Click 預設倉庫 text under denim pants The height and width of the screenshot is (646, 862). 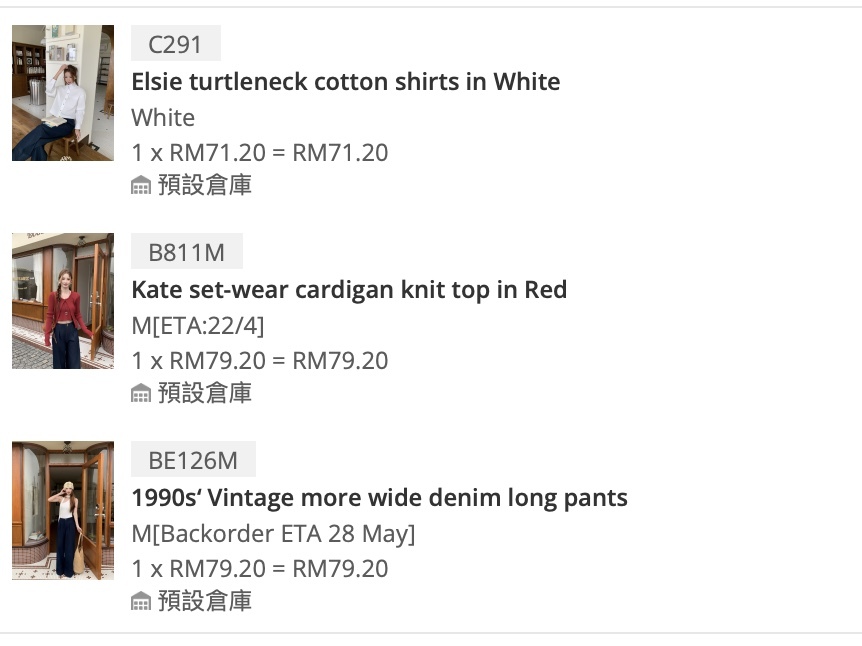[205, 601]
